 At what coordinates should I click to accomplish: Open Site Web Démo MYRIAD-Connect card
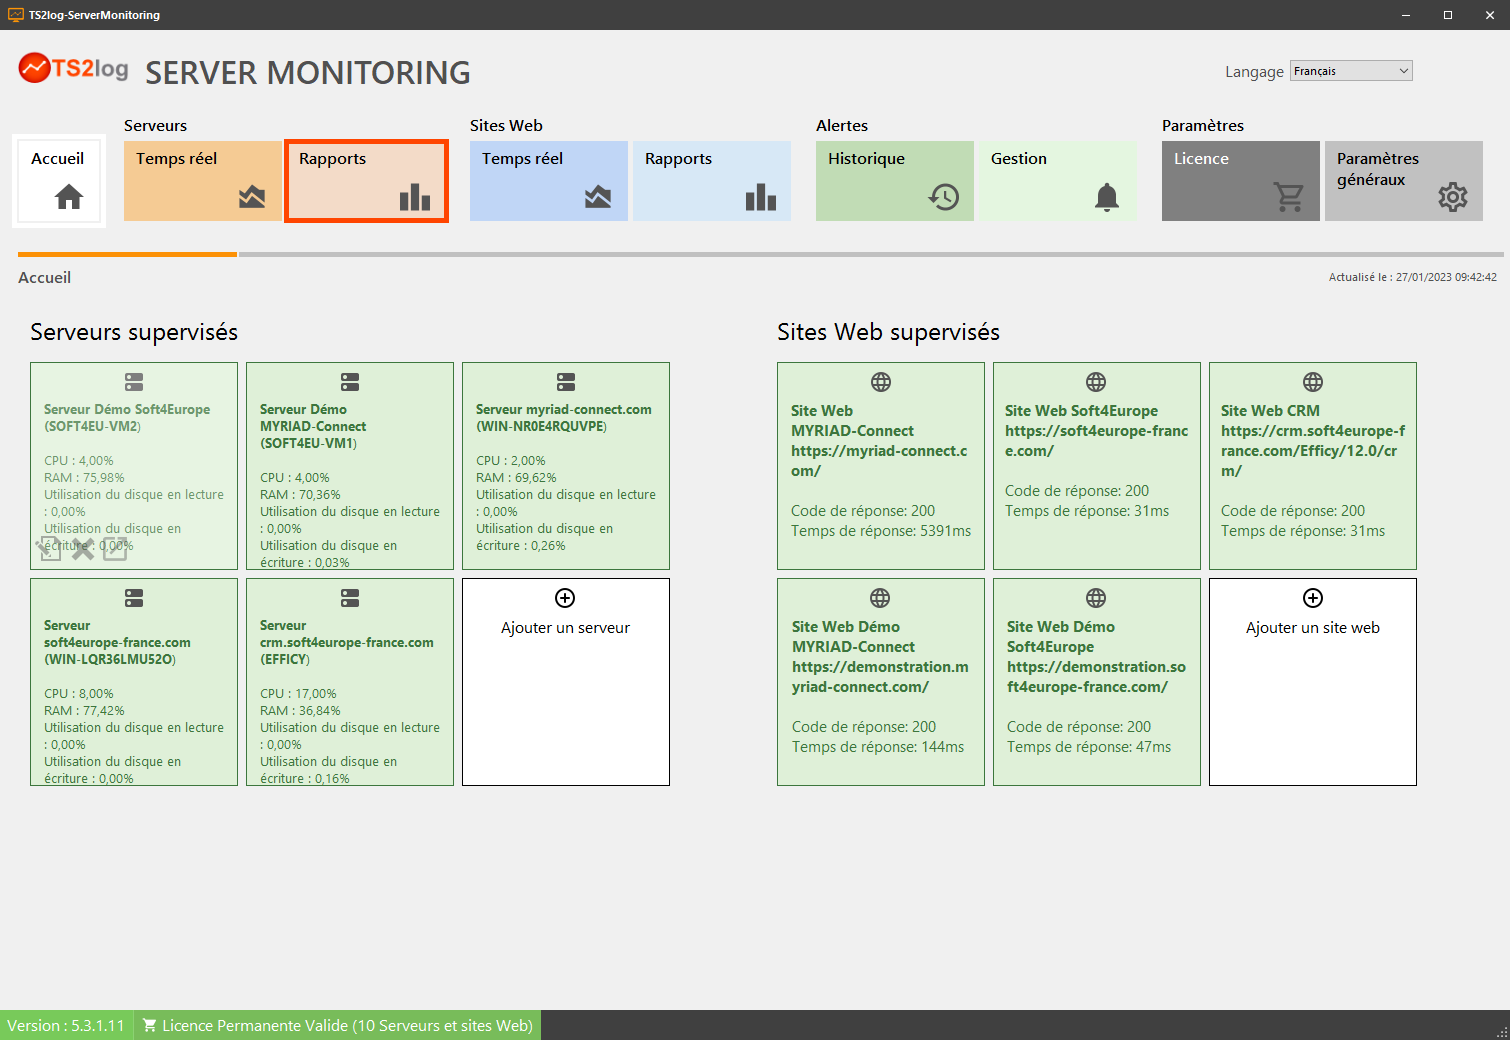(881, 682)
